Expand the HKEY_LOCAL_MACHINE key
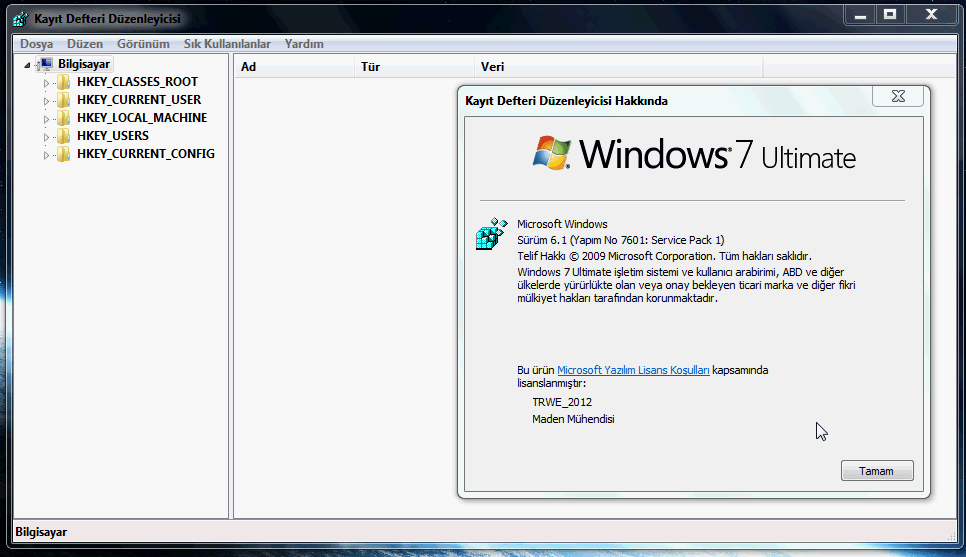This screenshot has height=557, width=966. 46,118
